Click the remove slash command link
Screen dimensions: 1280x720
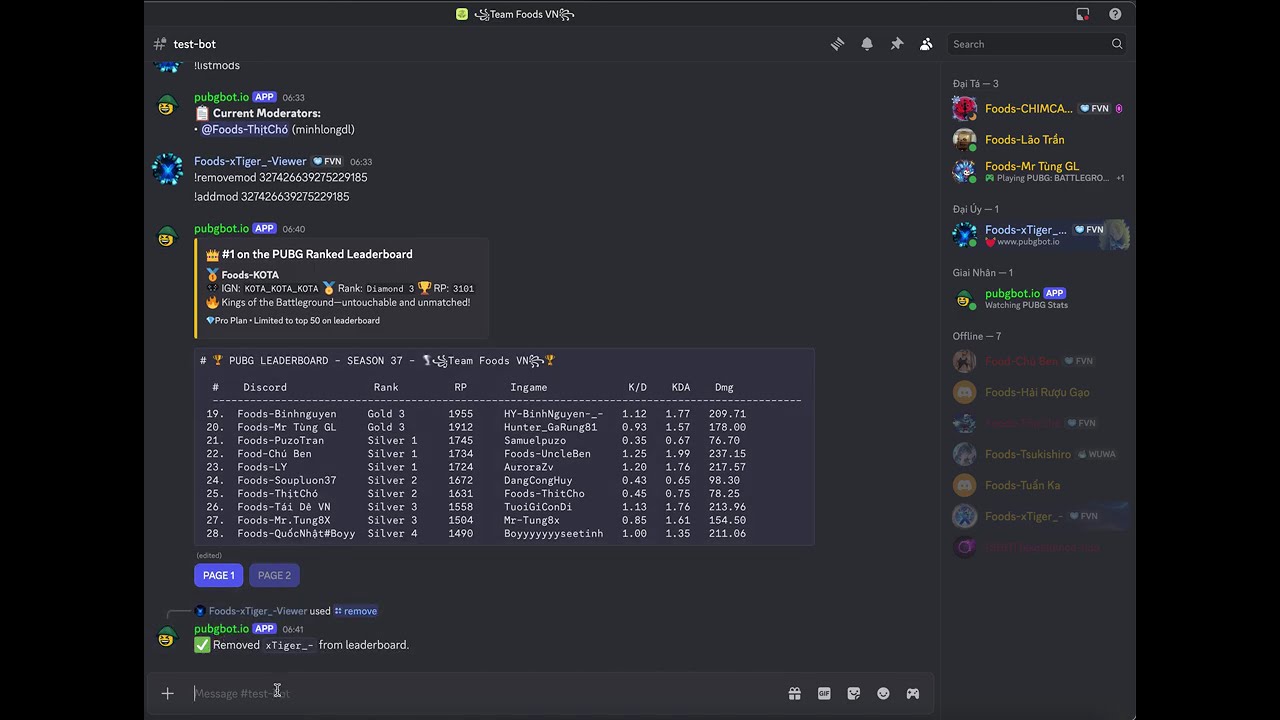click(356, 611)
